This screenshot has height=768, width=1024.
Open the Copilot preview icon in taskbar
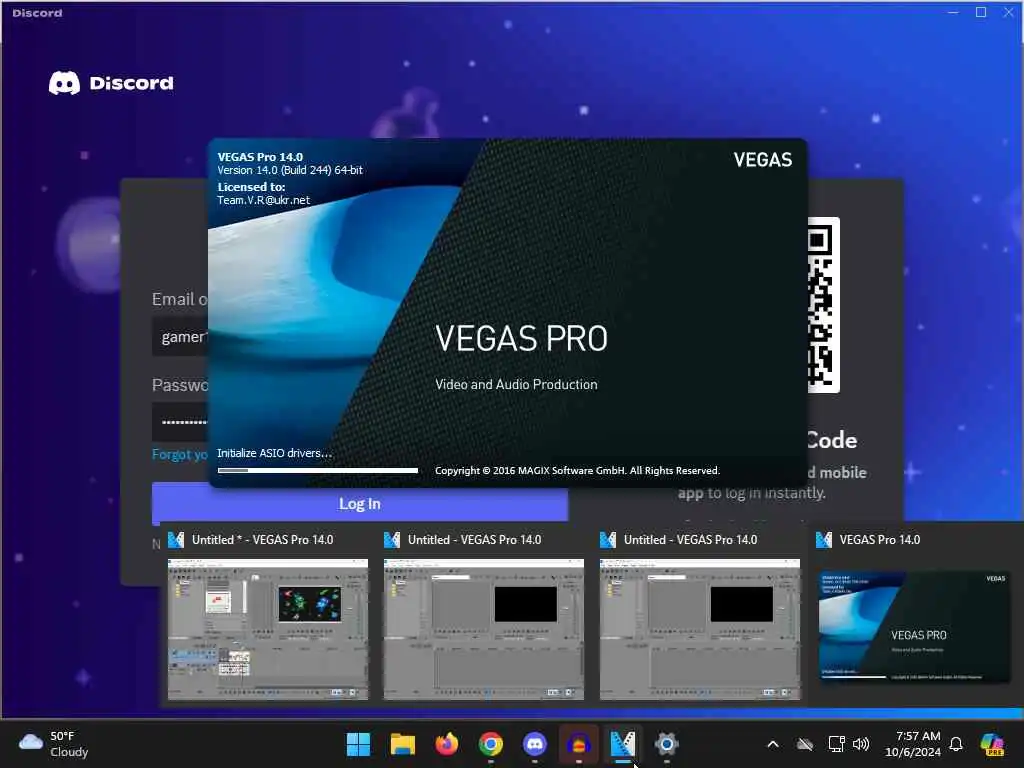(992, 744)
